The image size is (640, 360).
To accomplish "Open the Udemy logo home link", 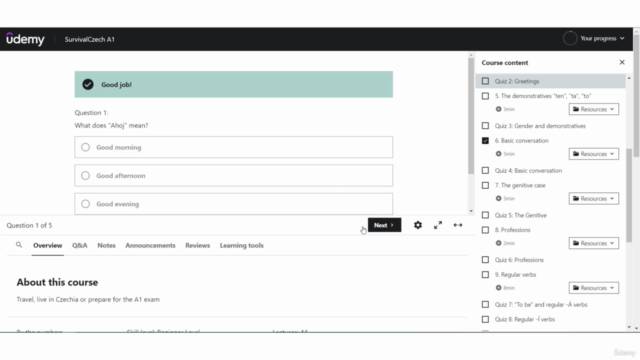I will click(x=25, y=39).
